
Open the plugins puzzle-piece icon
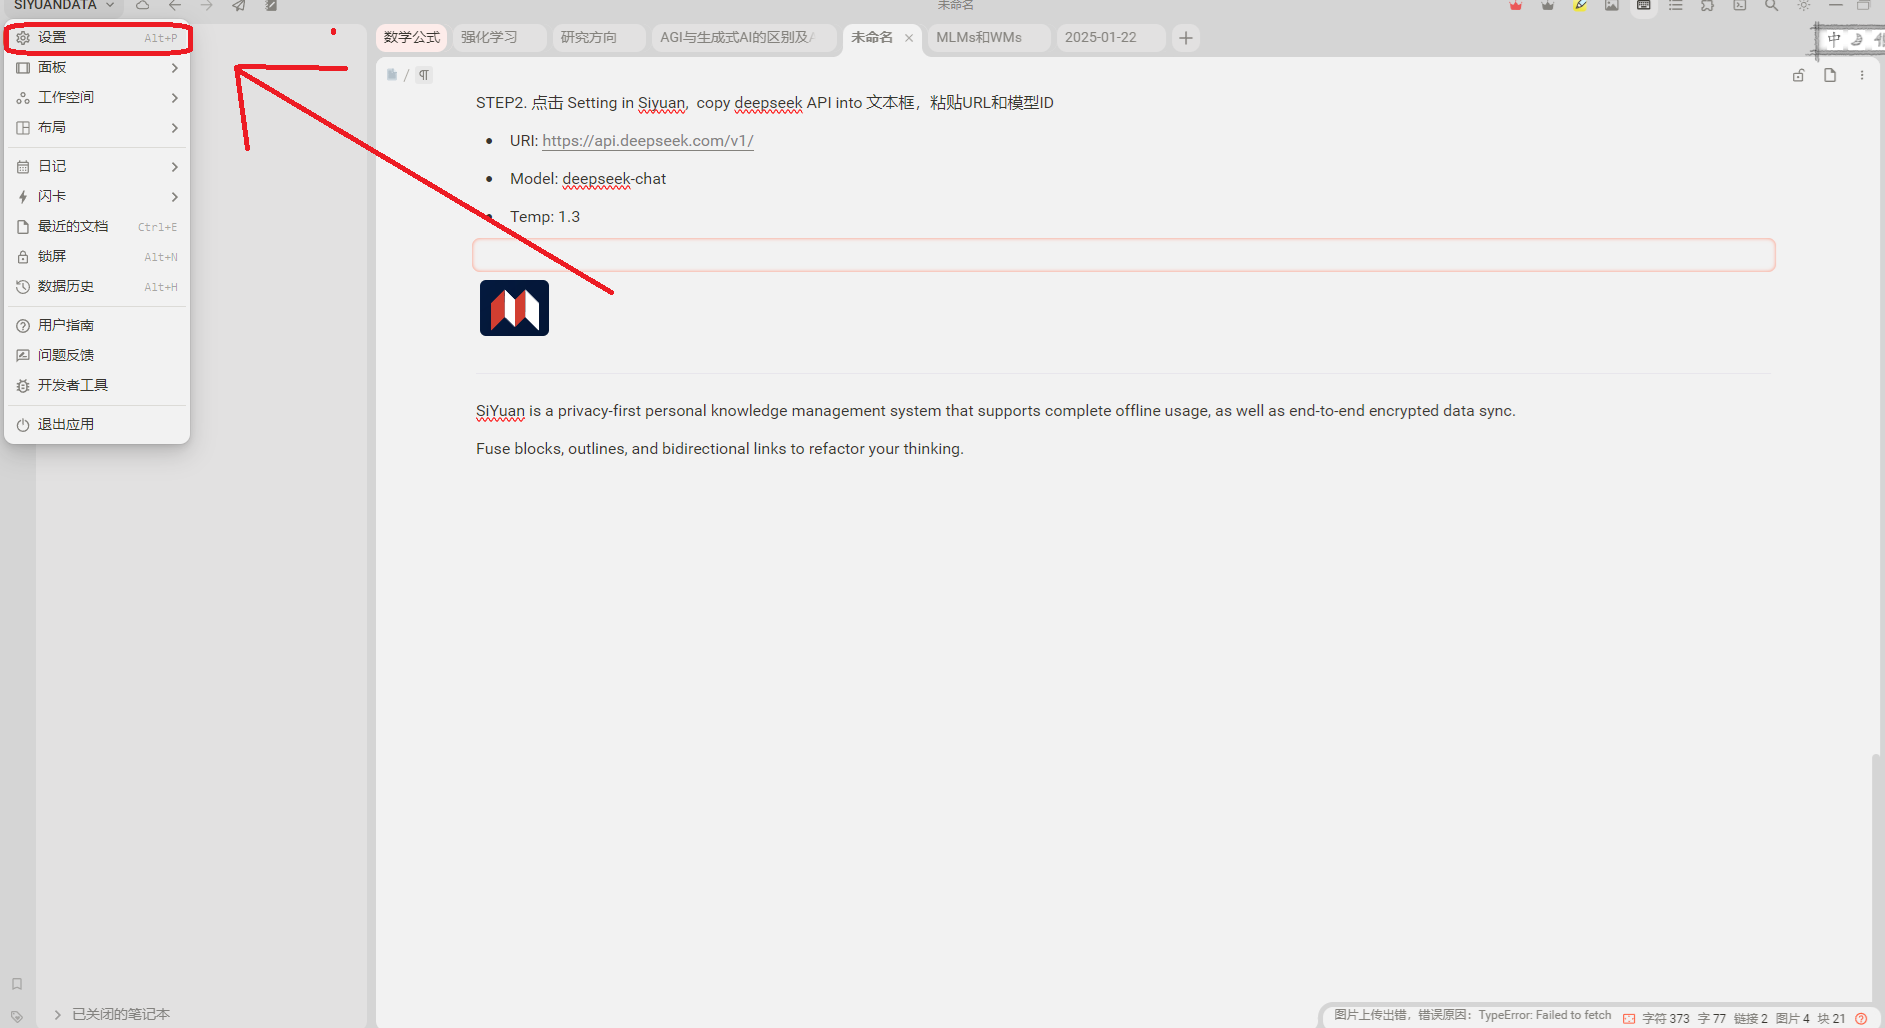(1707, 6)
